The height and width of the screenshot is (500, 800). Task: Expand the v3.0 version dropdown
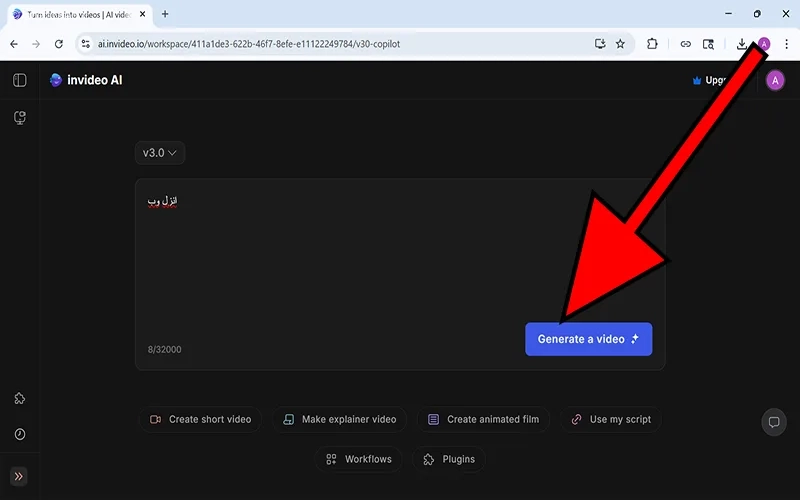tap(160, 153)
